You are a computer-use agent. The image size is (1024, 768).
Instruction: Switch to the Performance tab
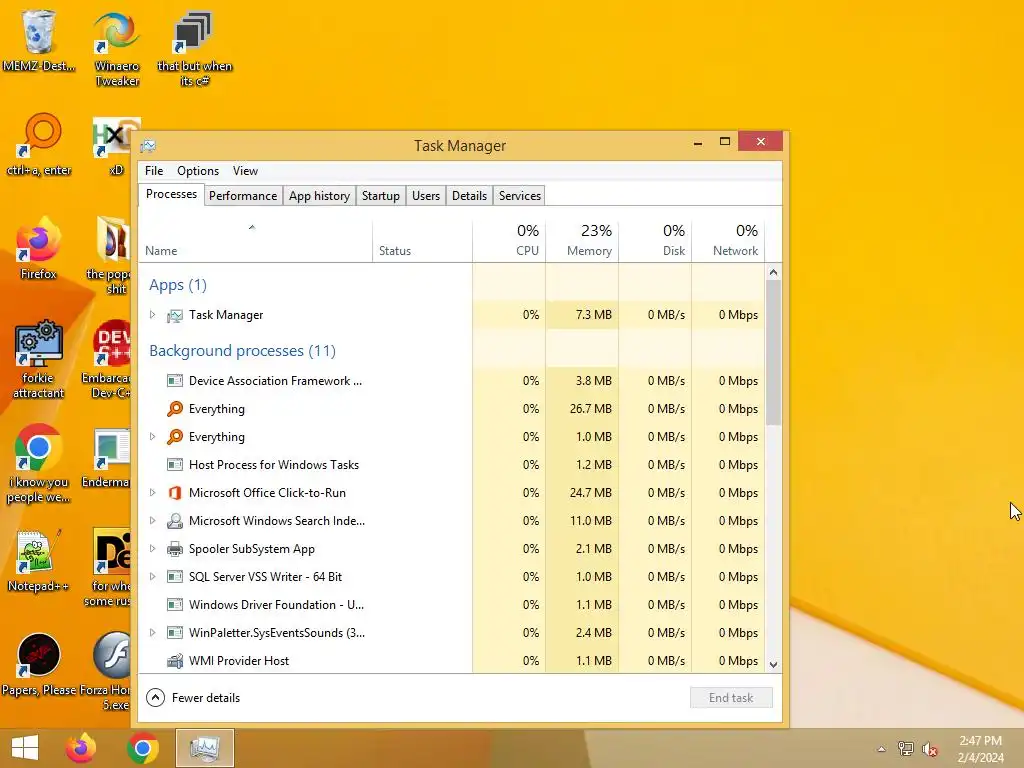243,196
